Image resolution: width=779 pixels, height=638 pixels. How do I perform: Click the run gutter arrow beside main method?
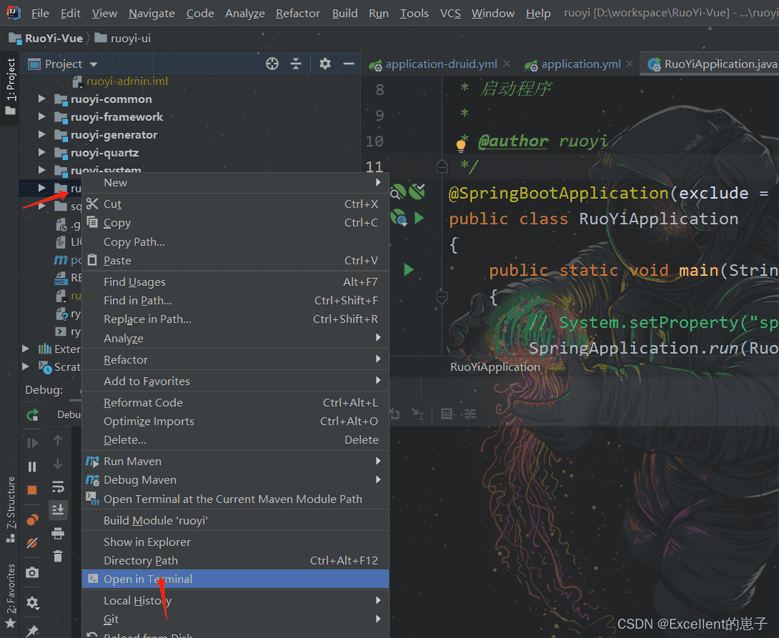(x=408, y=270)
